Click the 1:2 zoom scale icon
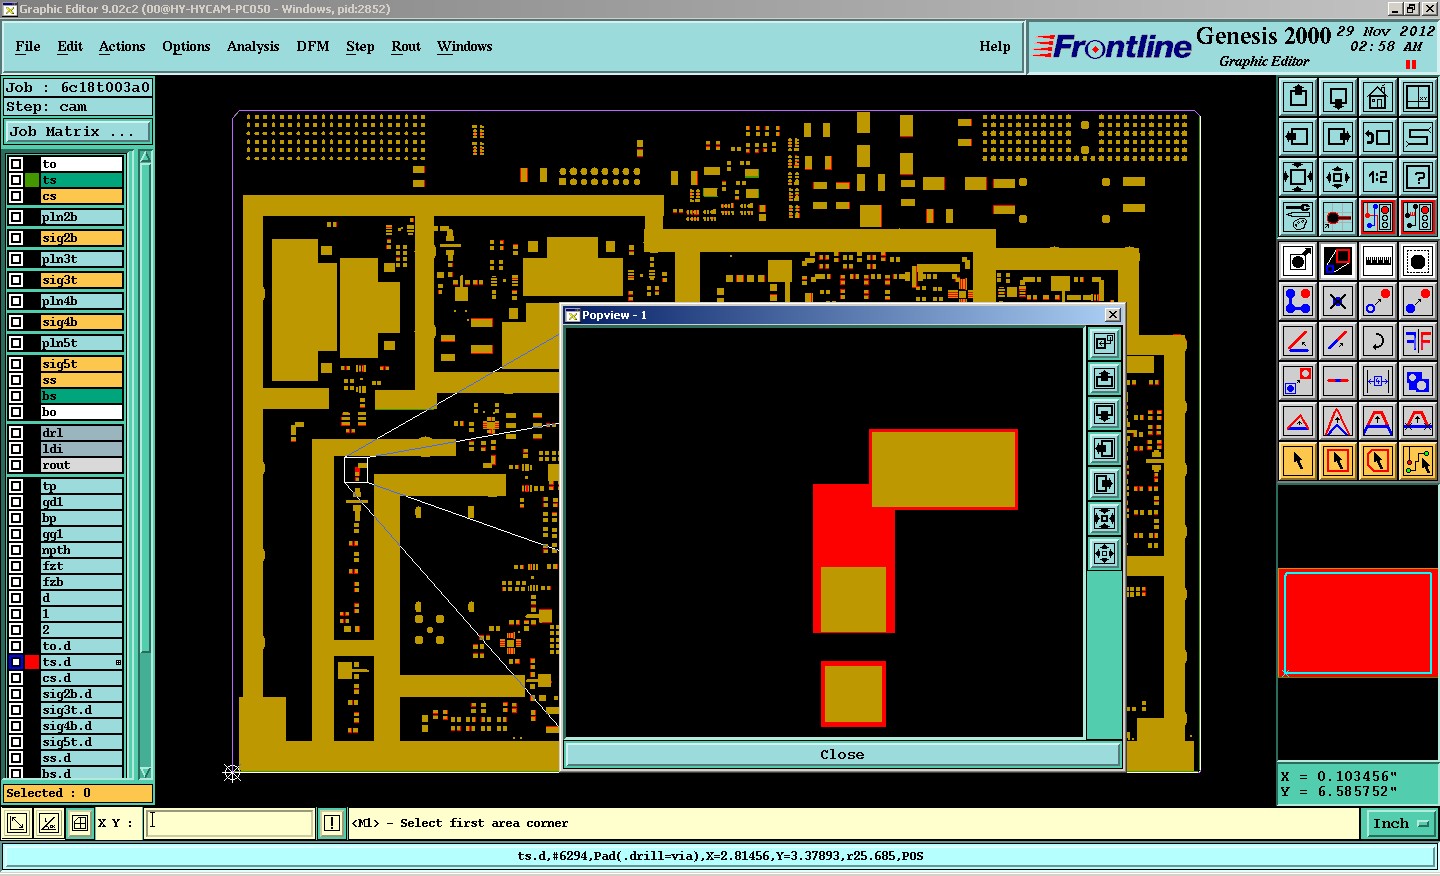 1378,177
